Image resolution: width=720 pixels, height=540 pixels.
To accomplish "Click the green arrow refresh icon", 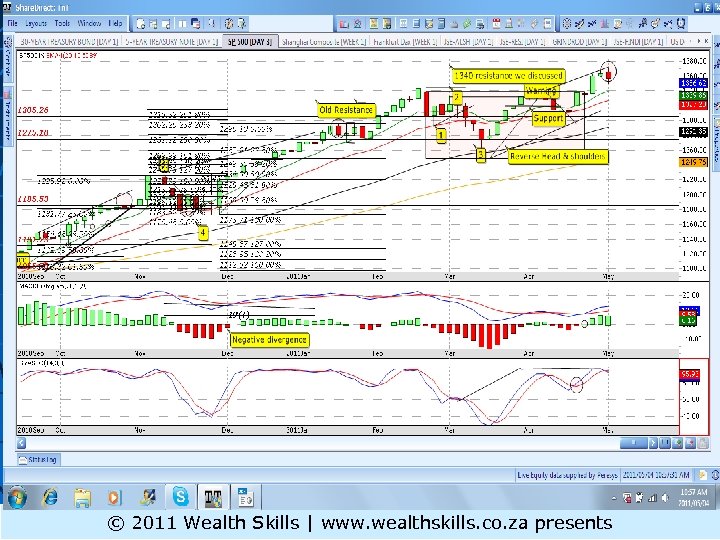I will click(467, 23).
